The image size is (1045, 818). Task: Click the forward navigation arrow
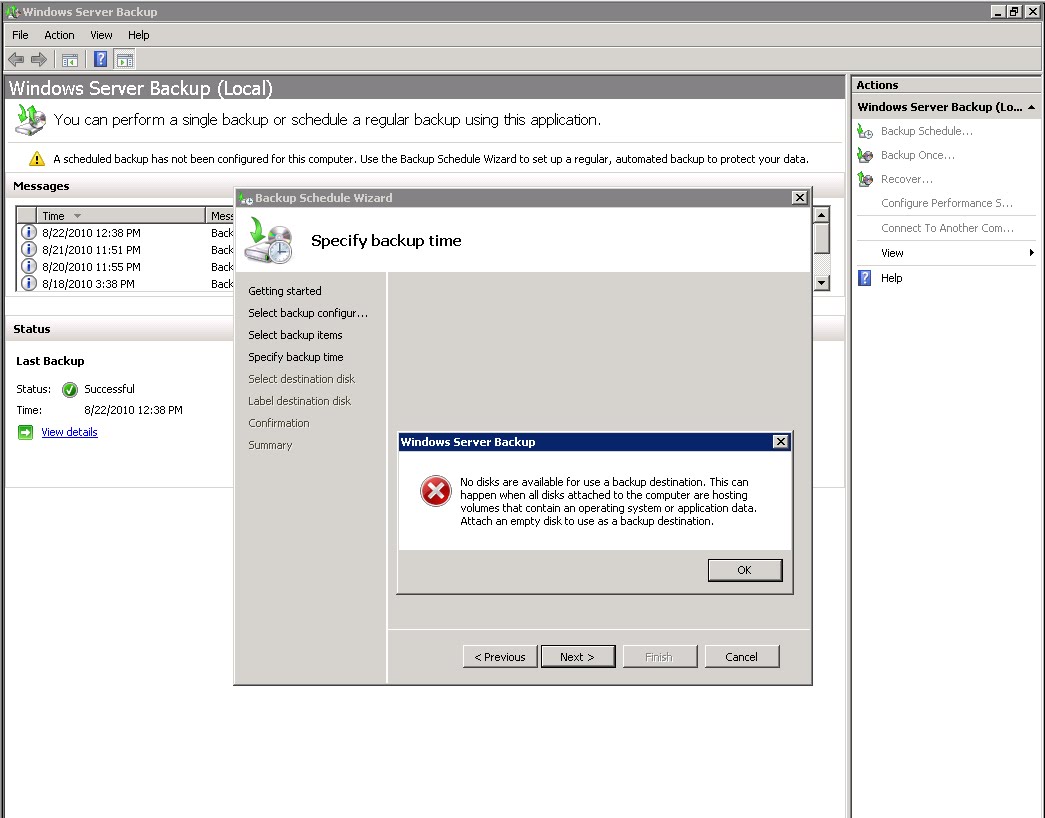pos(37,59)
